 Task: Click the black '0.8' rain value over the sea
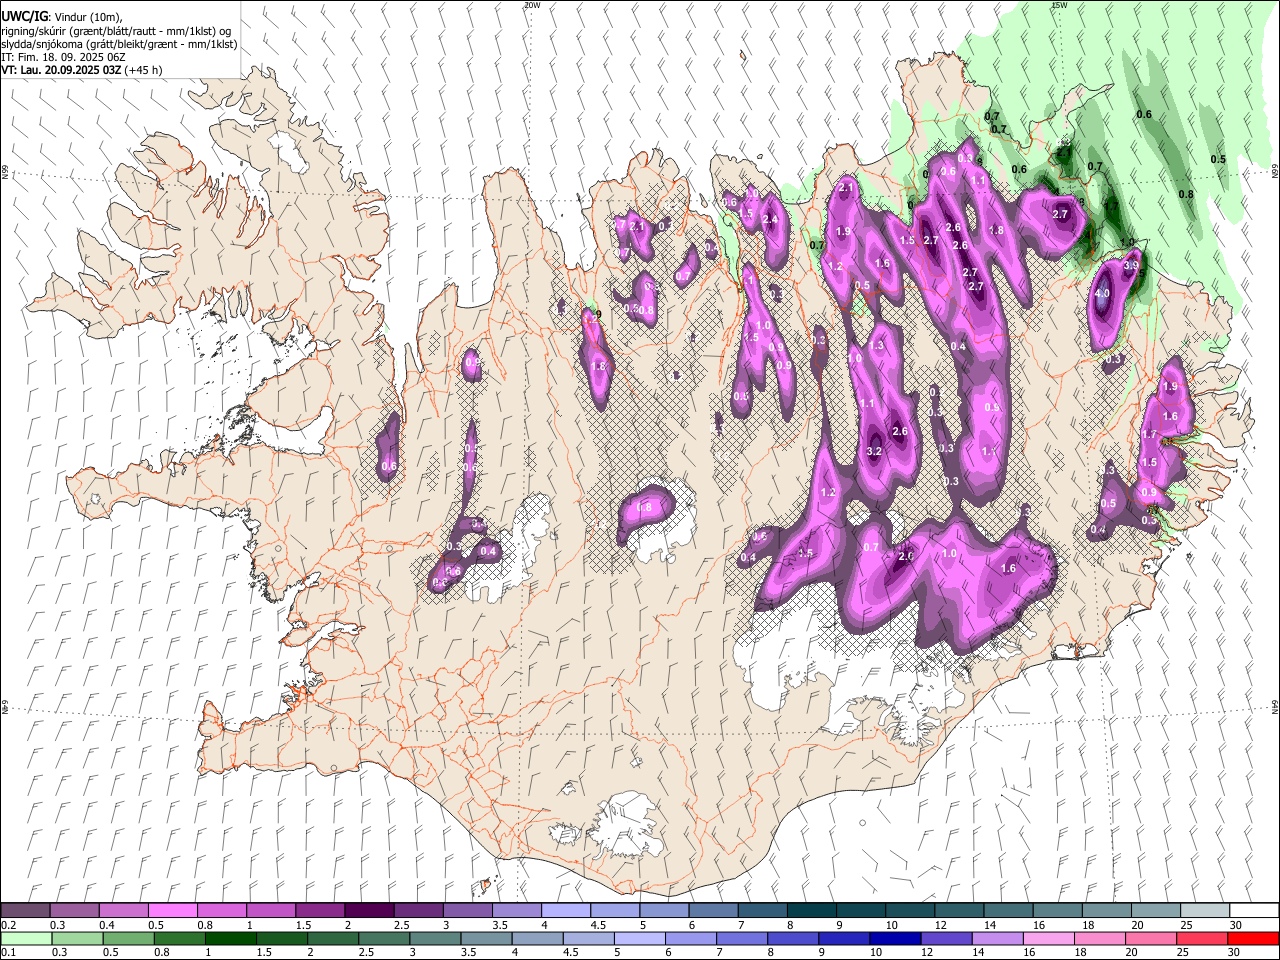click(x=1186, y=194)
